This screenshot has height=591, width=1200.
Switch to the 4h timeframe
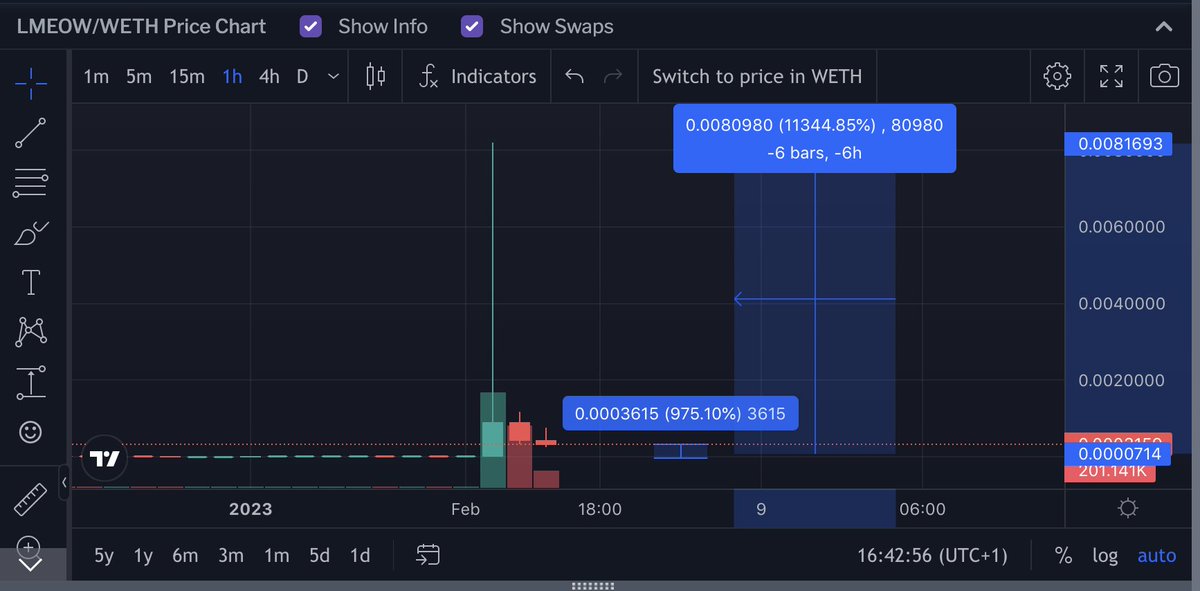269,76
